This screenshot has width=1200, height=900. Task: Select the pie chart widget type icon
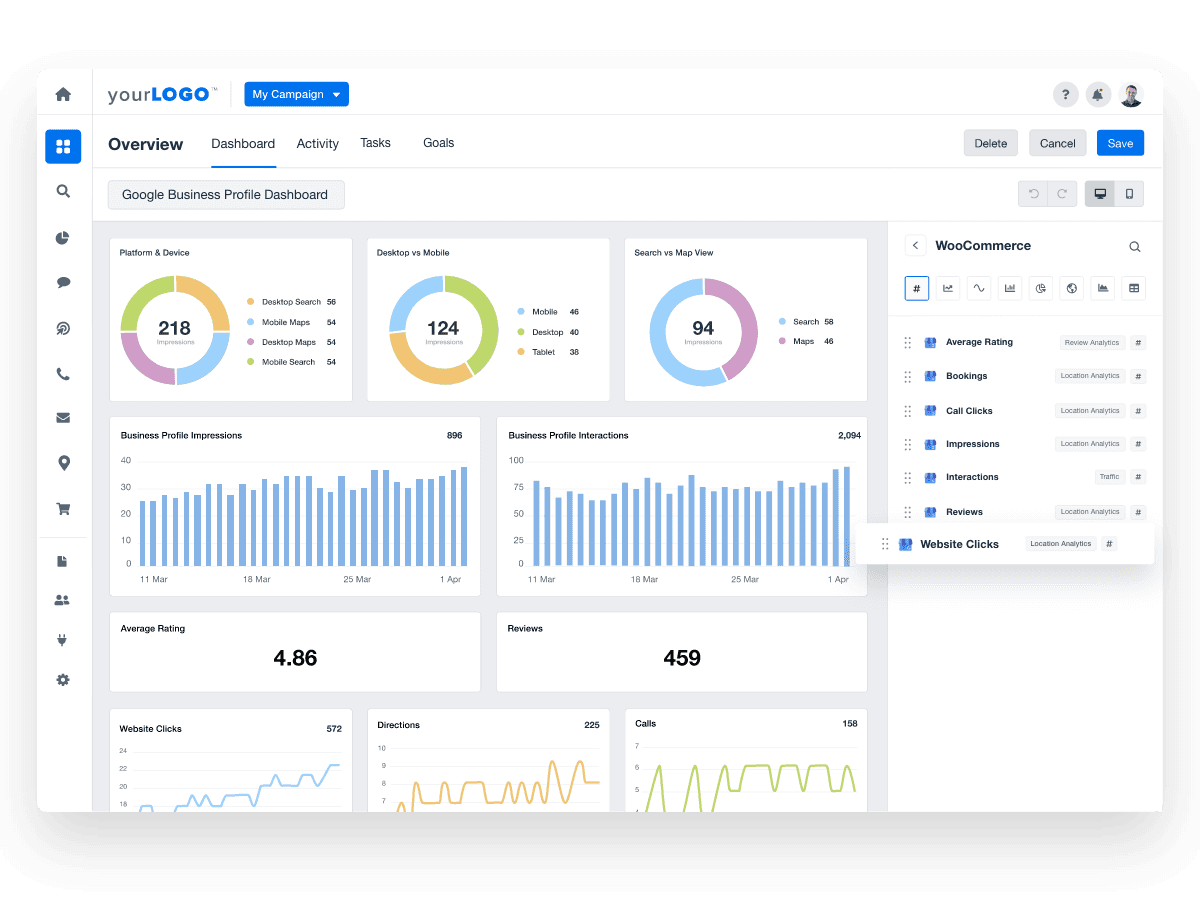tap(1041, 288)
